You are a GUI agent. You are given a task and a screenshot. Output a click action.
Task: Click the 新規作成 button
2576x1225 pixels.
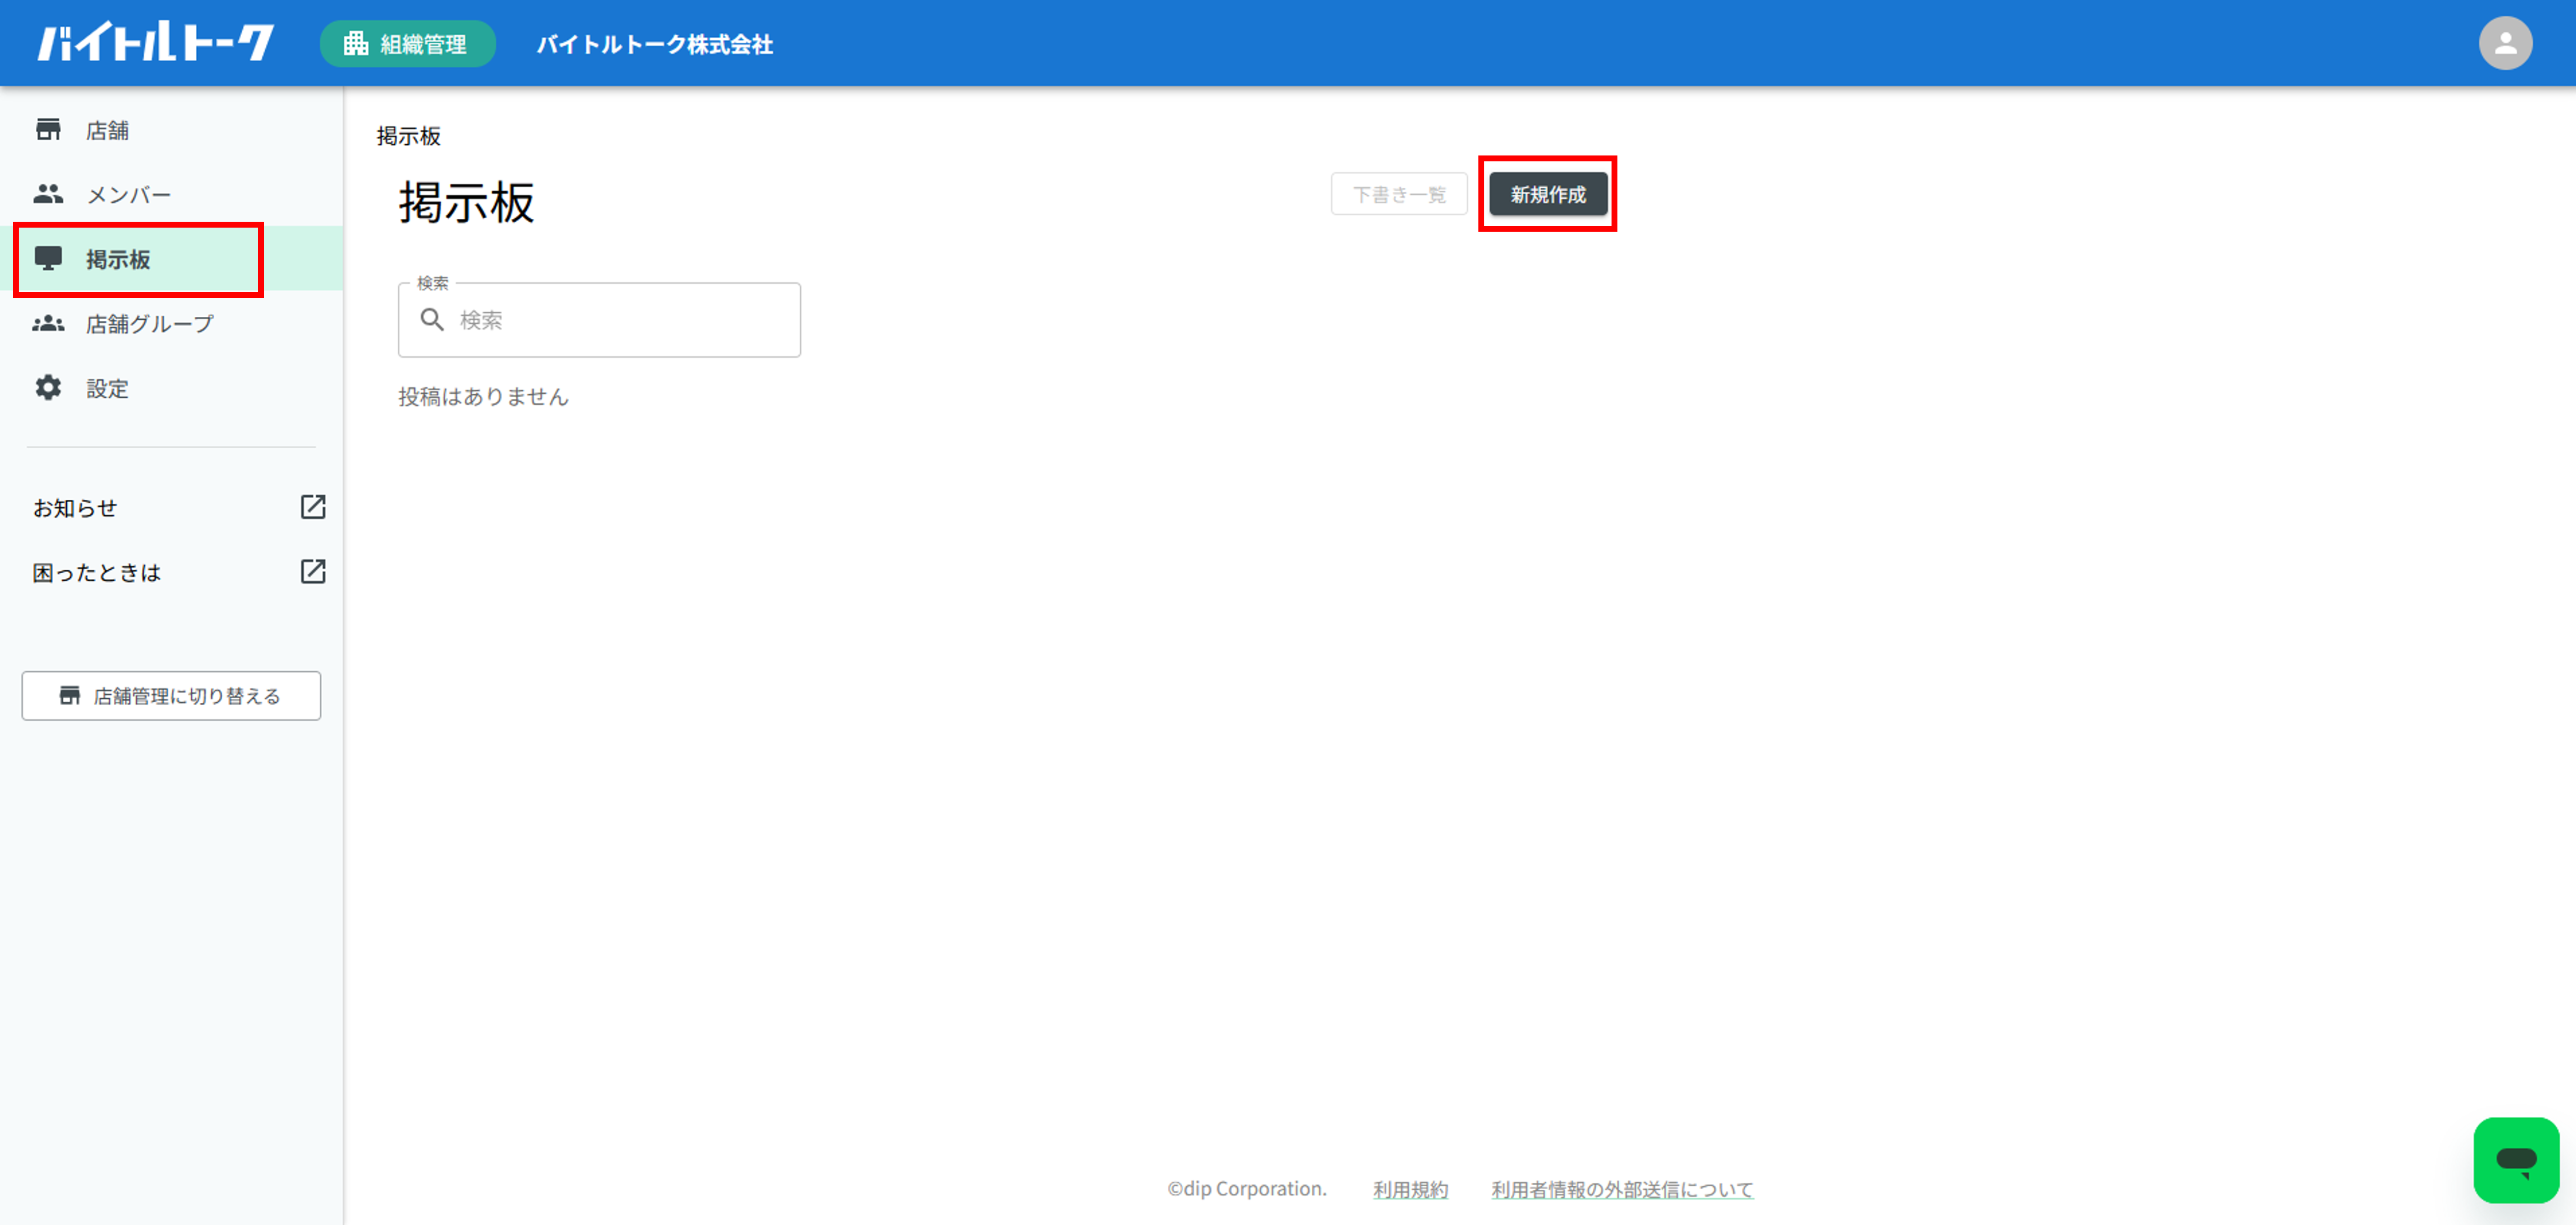click(1548, 194)
